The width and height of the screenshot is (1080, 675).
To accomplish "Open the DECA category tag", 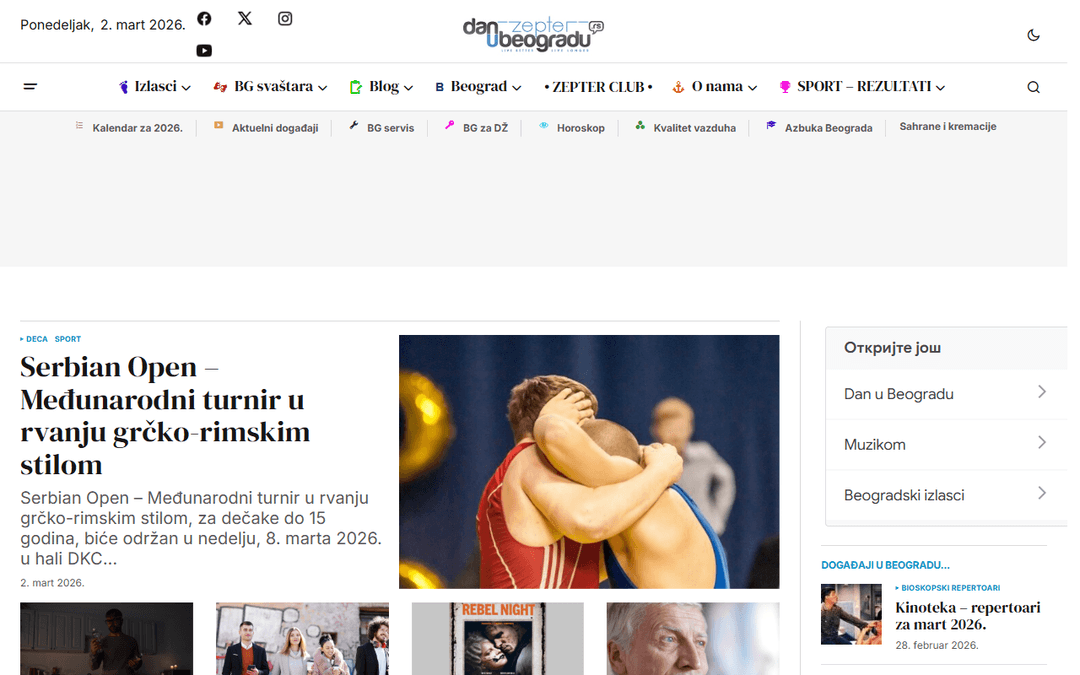I will [37, 339].
